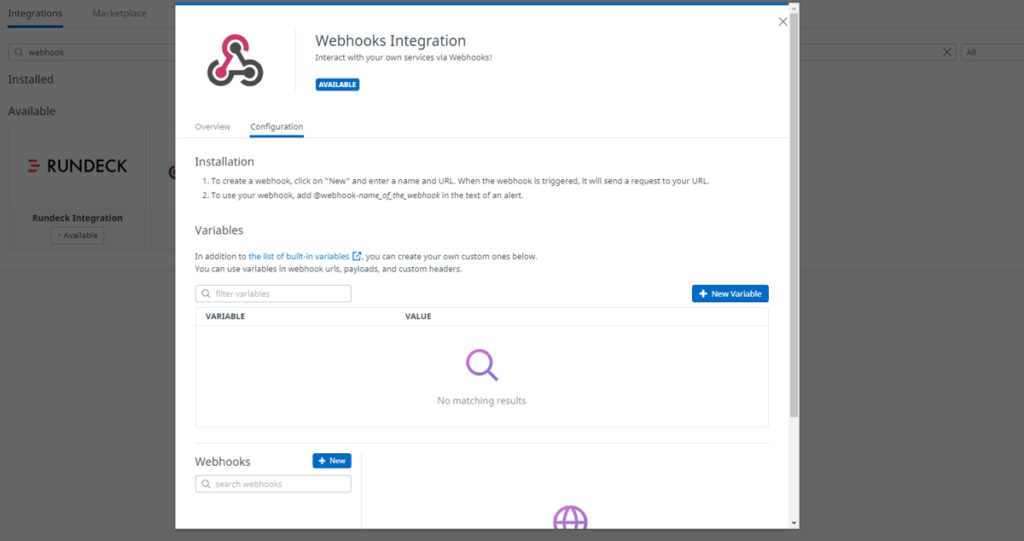The height and width of the screenshot is (541, 1024).
Task: Click the Installed section heading
Action: tap(31, 79)
